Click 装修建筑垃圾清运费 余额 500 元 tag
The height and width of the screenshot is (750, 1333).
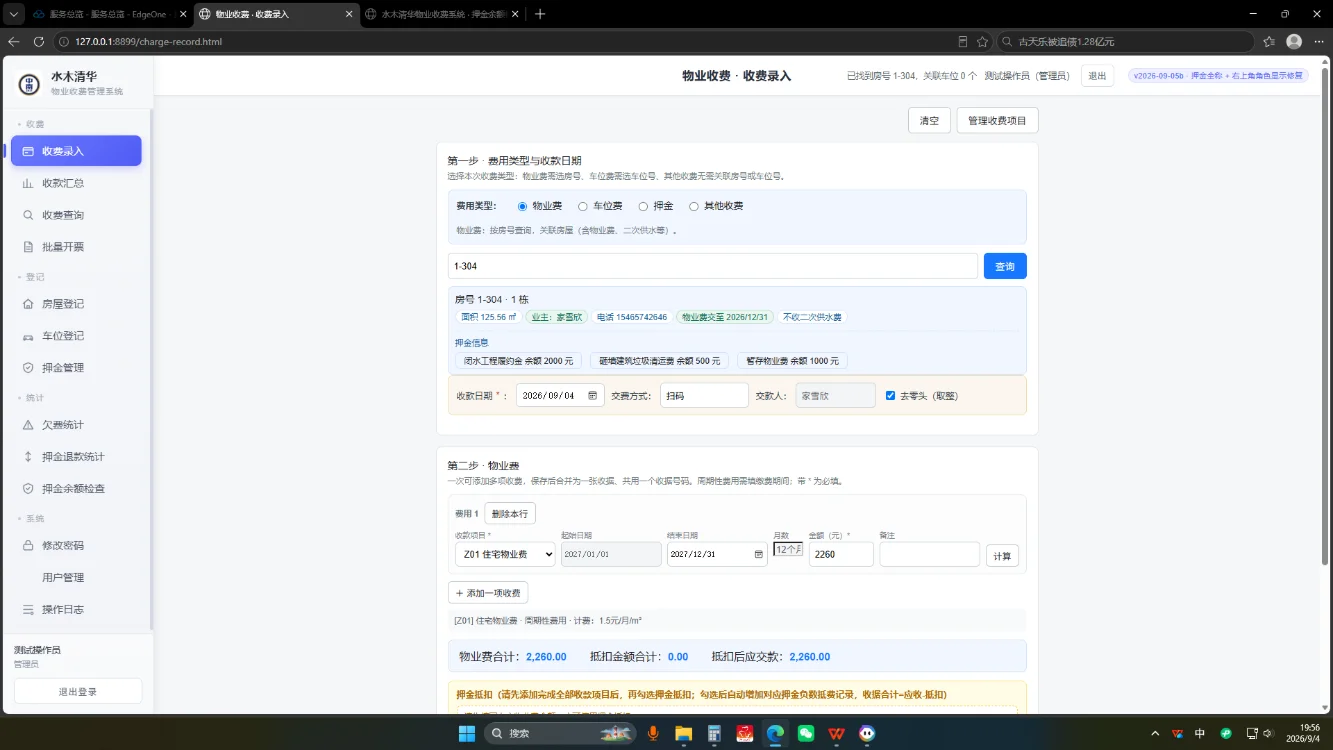(x=659, y=361)
